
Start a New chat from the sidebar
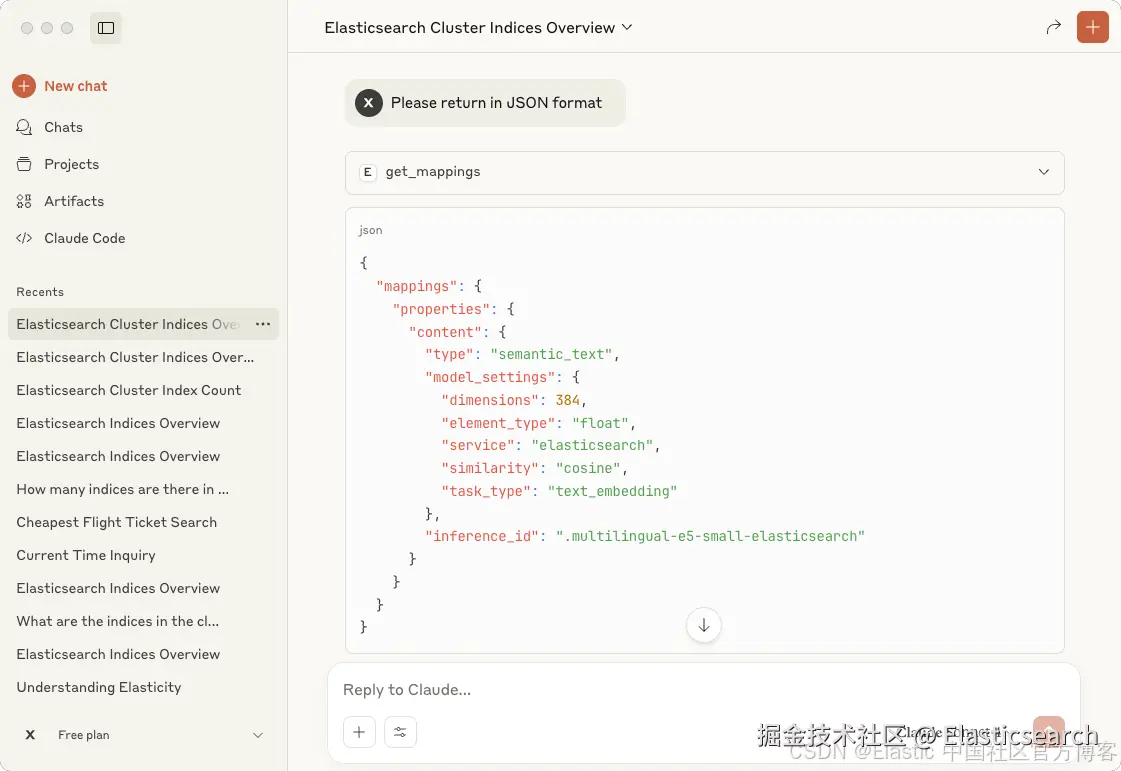tap(60, 86)
